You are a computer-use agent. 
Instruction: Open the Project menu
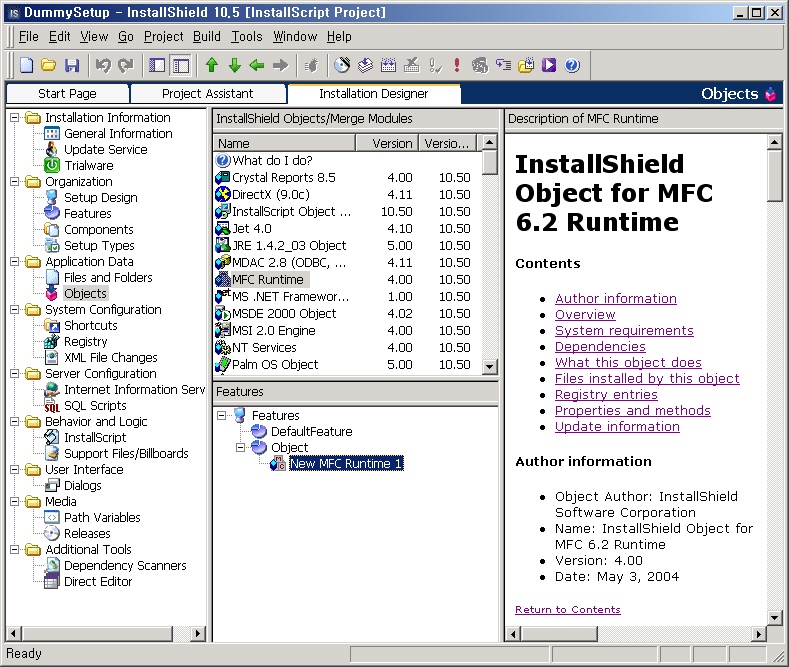pos(164,37)
